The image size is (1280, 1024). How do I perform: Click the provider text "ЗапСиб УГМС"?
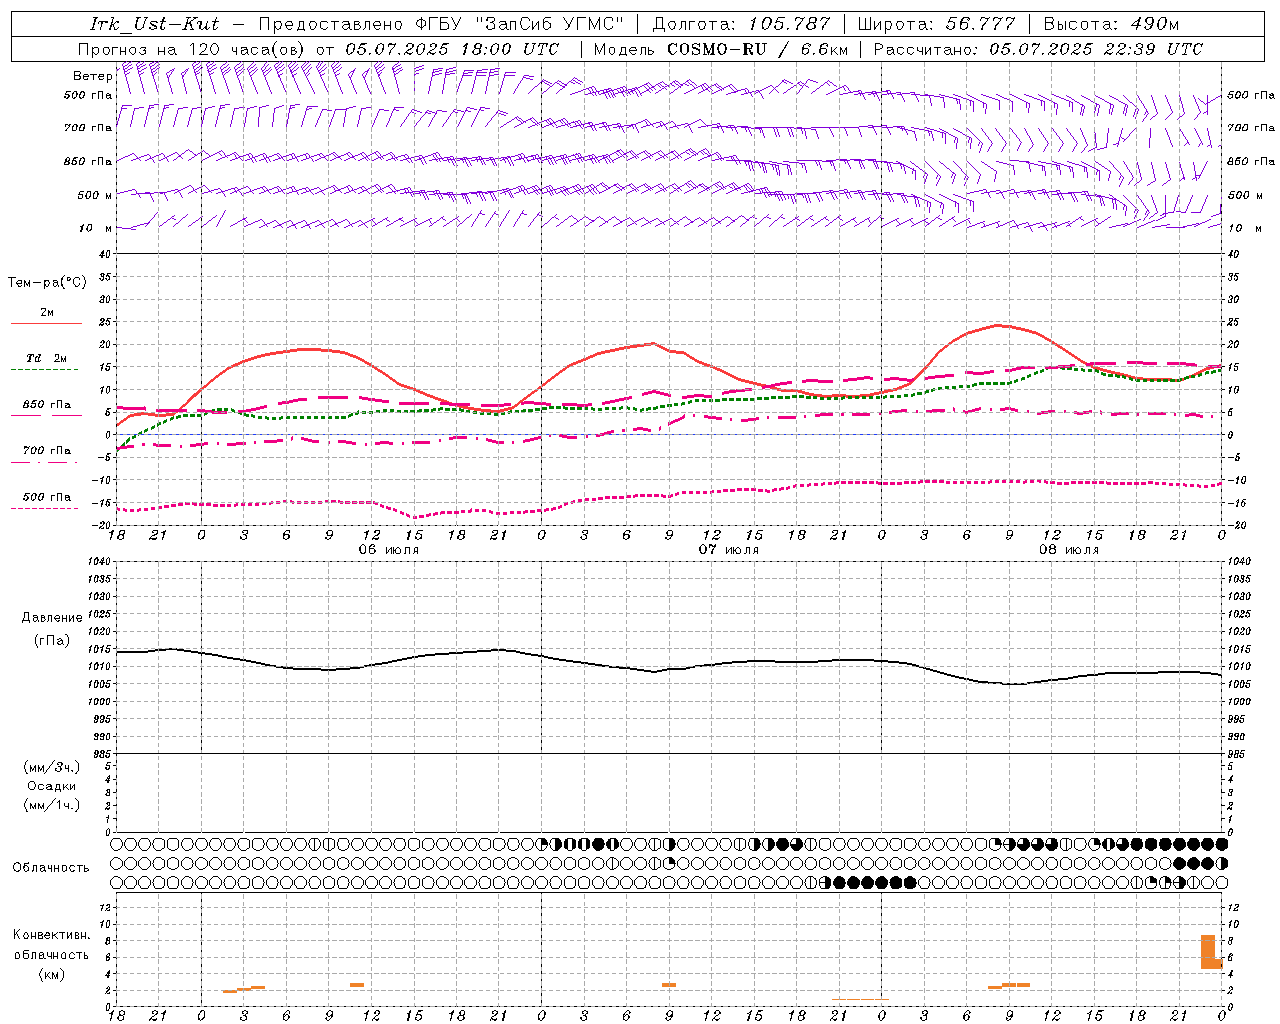[550, 24]
